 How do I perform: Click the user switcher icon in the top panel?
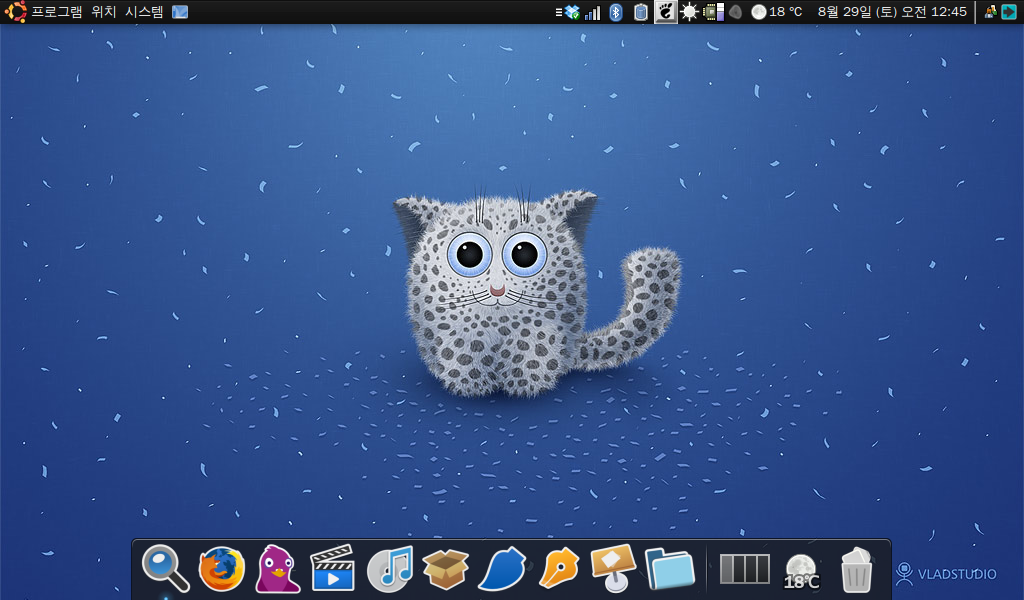point(990,12)
